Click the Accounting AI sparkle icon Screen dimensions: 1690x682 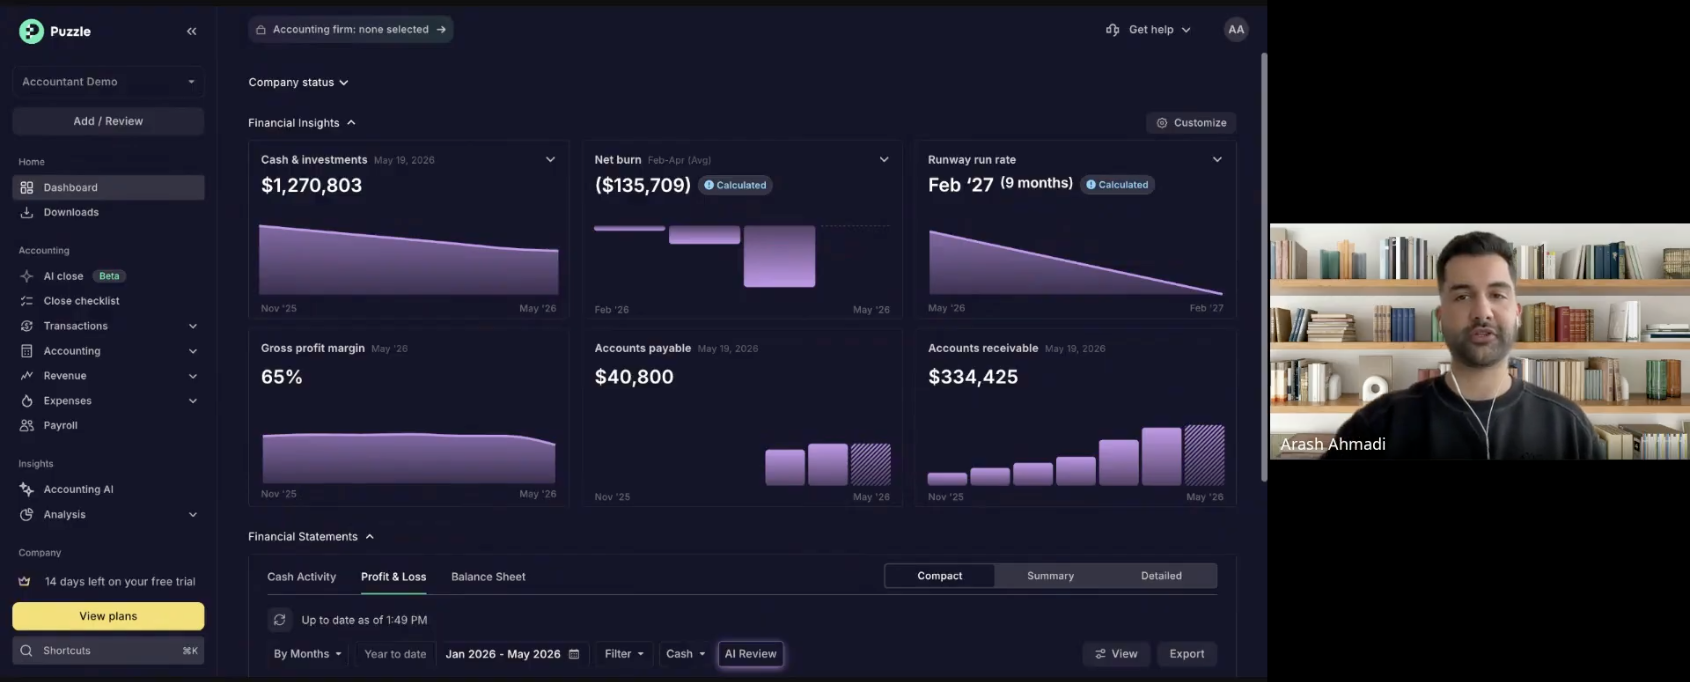[x=27, y=489]
